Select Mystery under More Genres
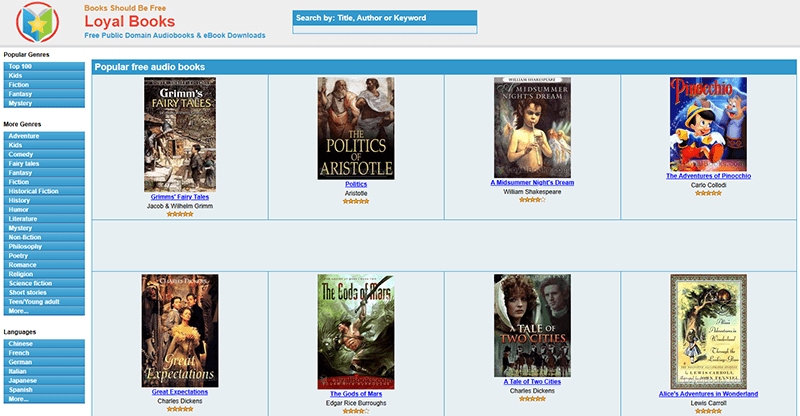Screen dimensions: 800x416 tap(44, 228)
